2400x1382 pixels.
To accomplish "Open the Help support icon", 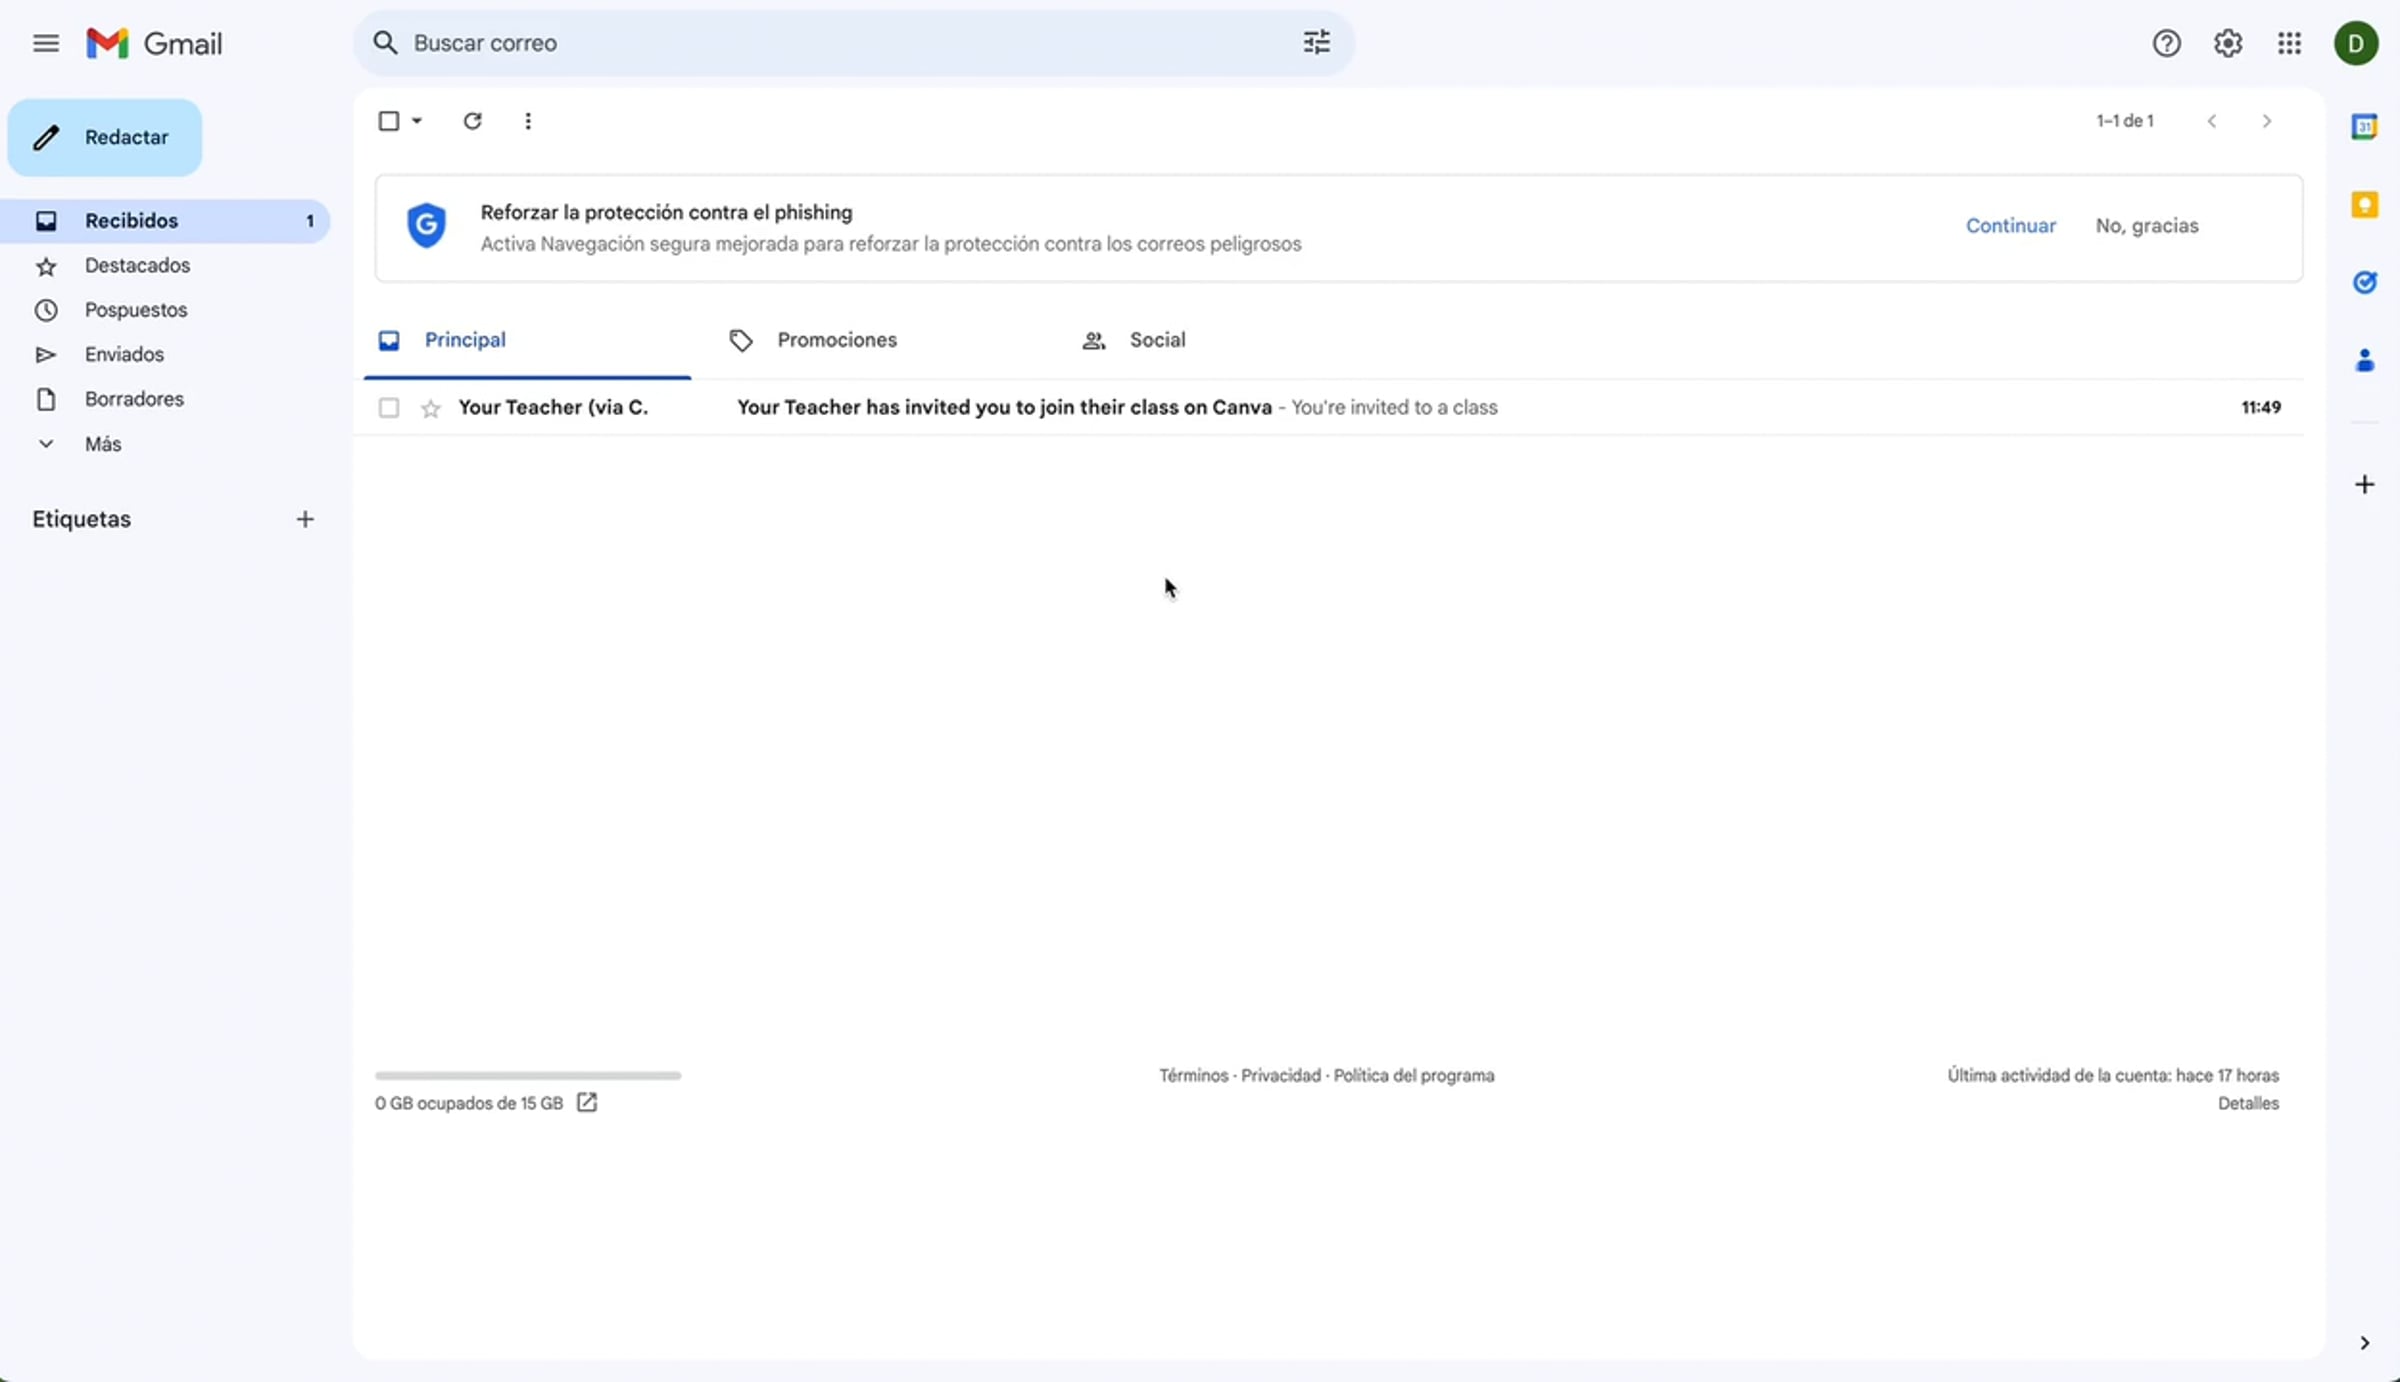I will point(2166,43).
